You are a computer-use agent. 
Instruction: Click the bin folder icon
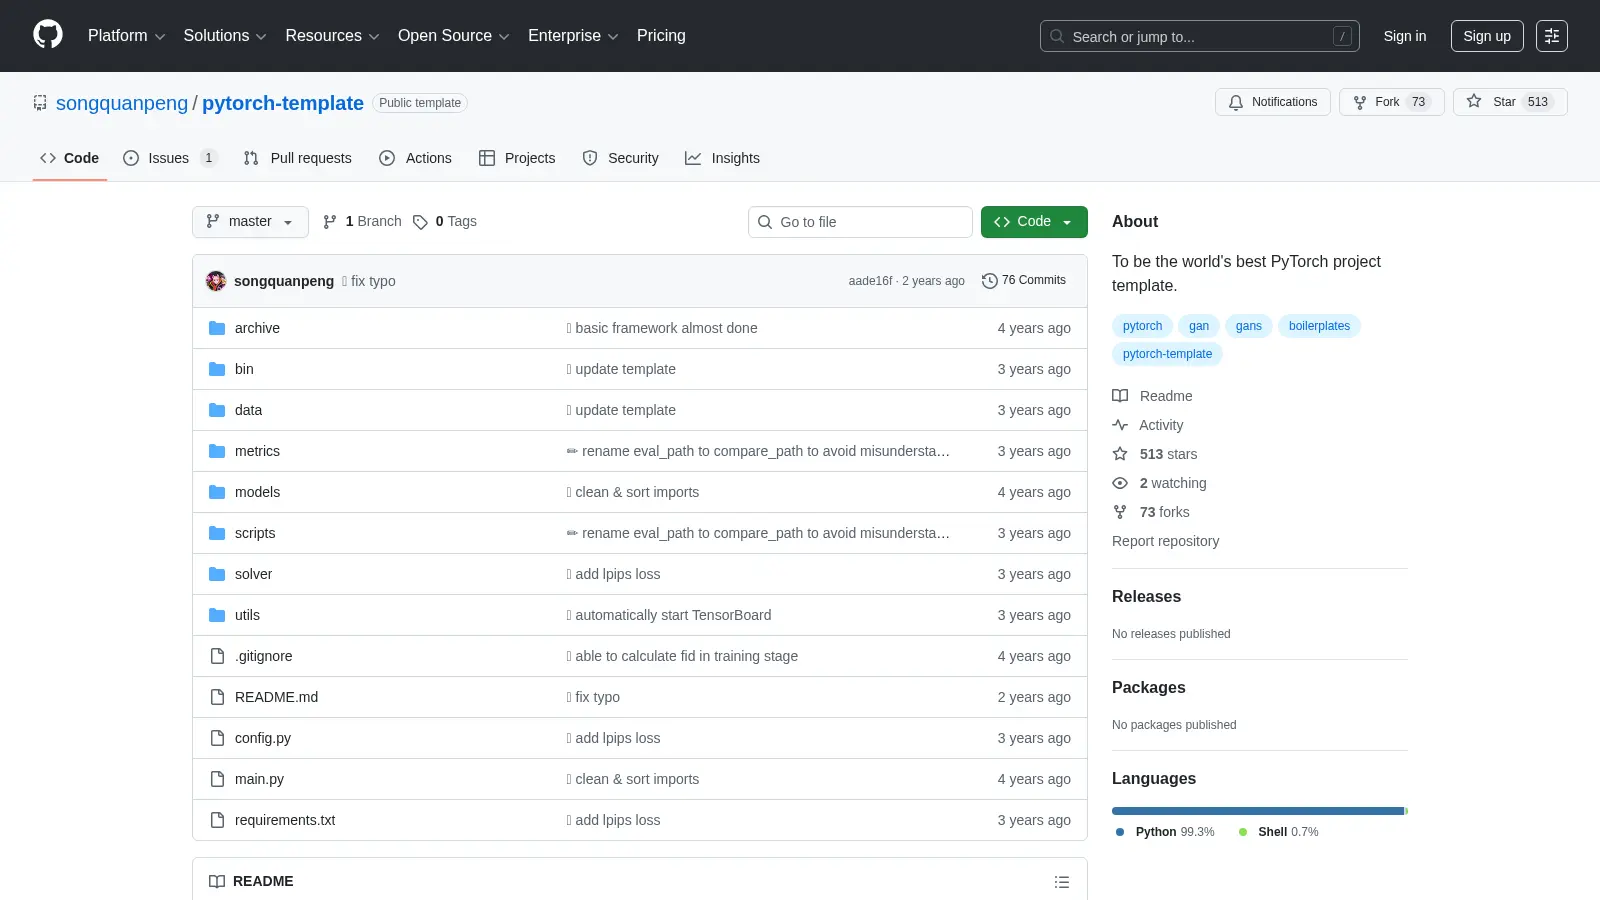click(x=217, y=369)
